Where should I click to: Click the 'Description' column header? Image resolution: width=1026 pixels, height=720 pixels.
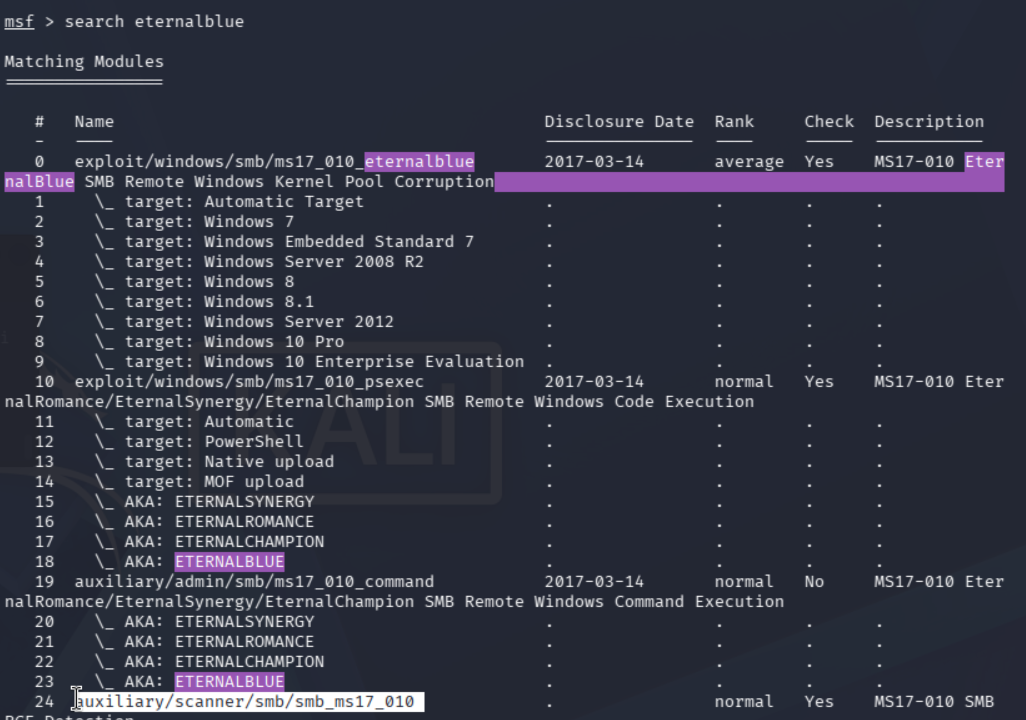[x=929, y=122]
